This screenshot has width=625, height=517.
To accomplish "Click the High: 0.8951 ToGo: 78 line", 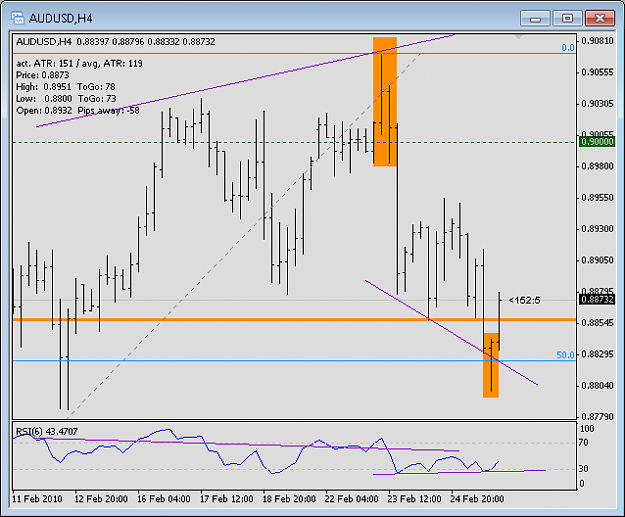I will tap(66, 87).
